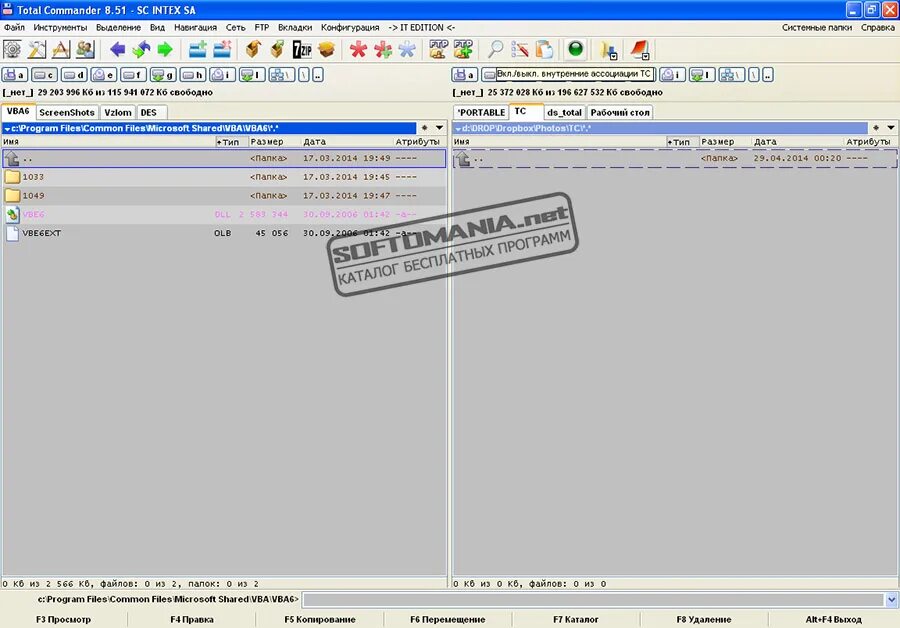Click the red asterisk with green plus icon
Image resolution: width=900 pixels, height=628 pixels.
coord(383,50)
